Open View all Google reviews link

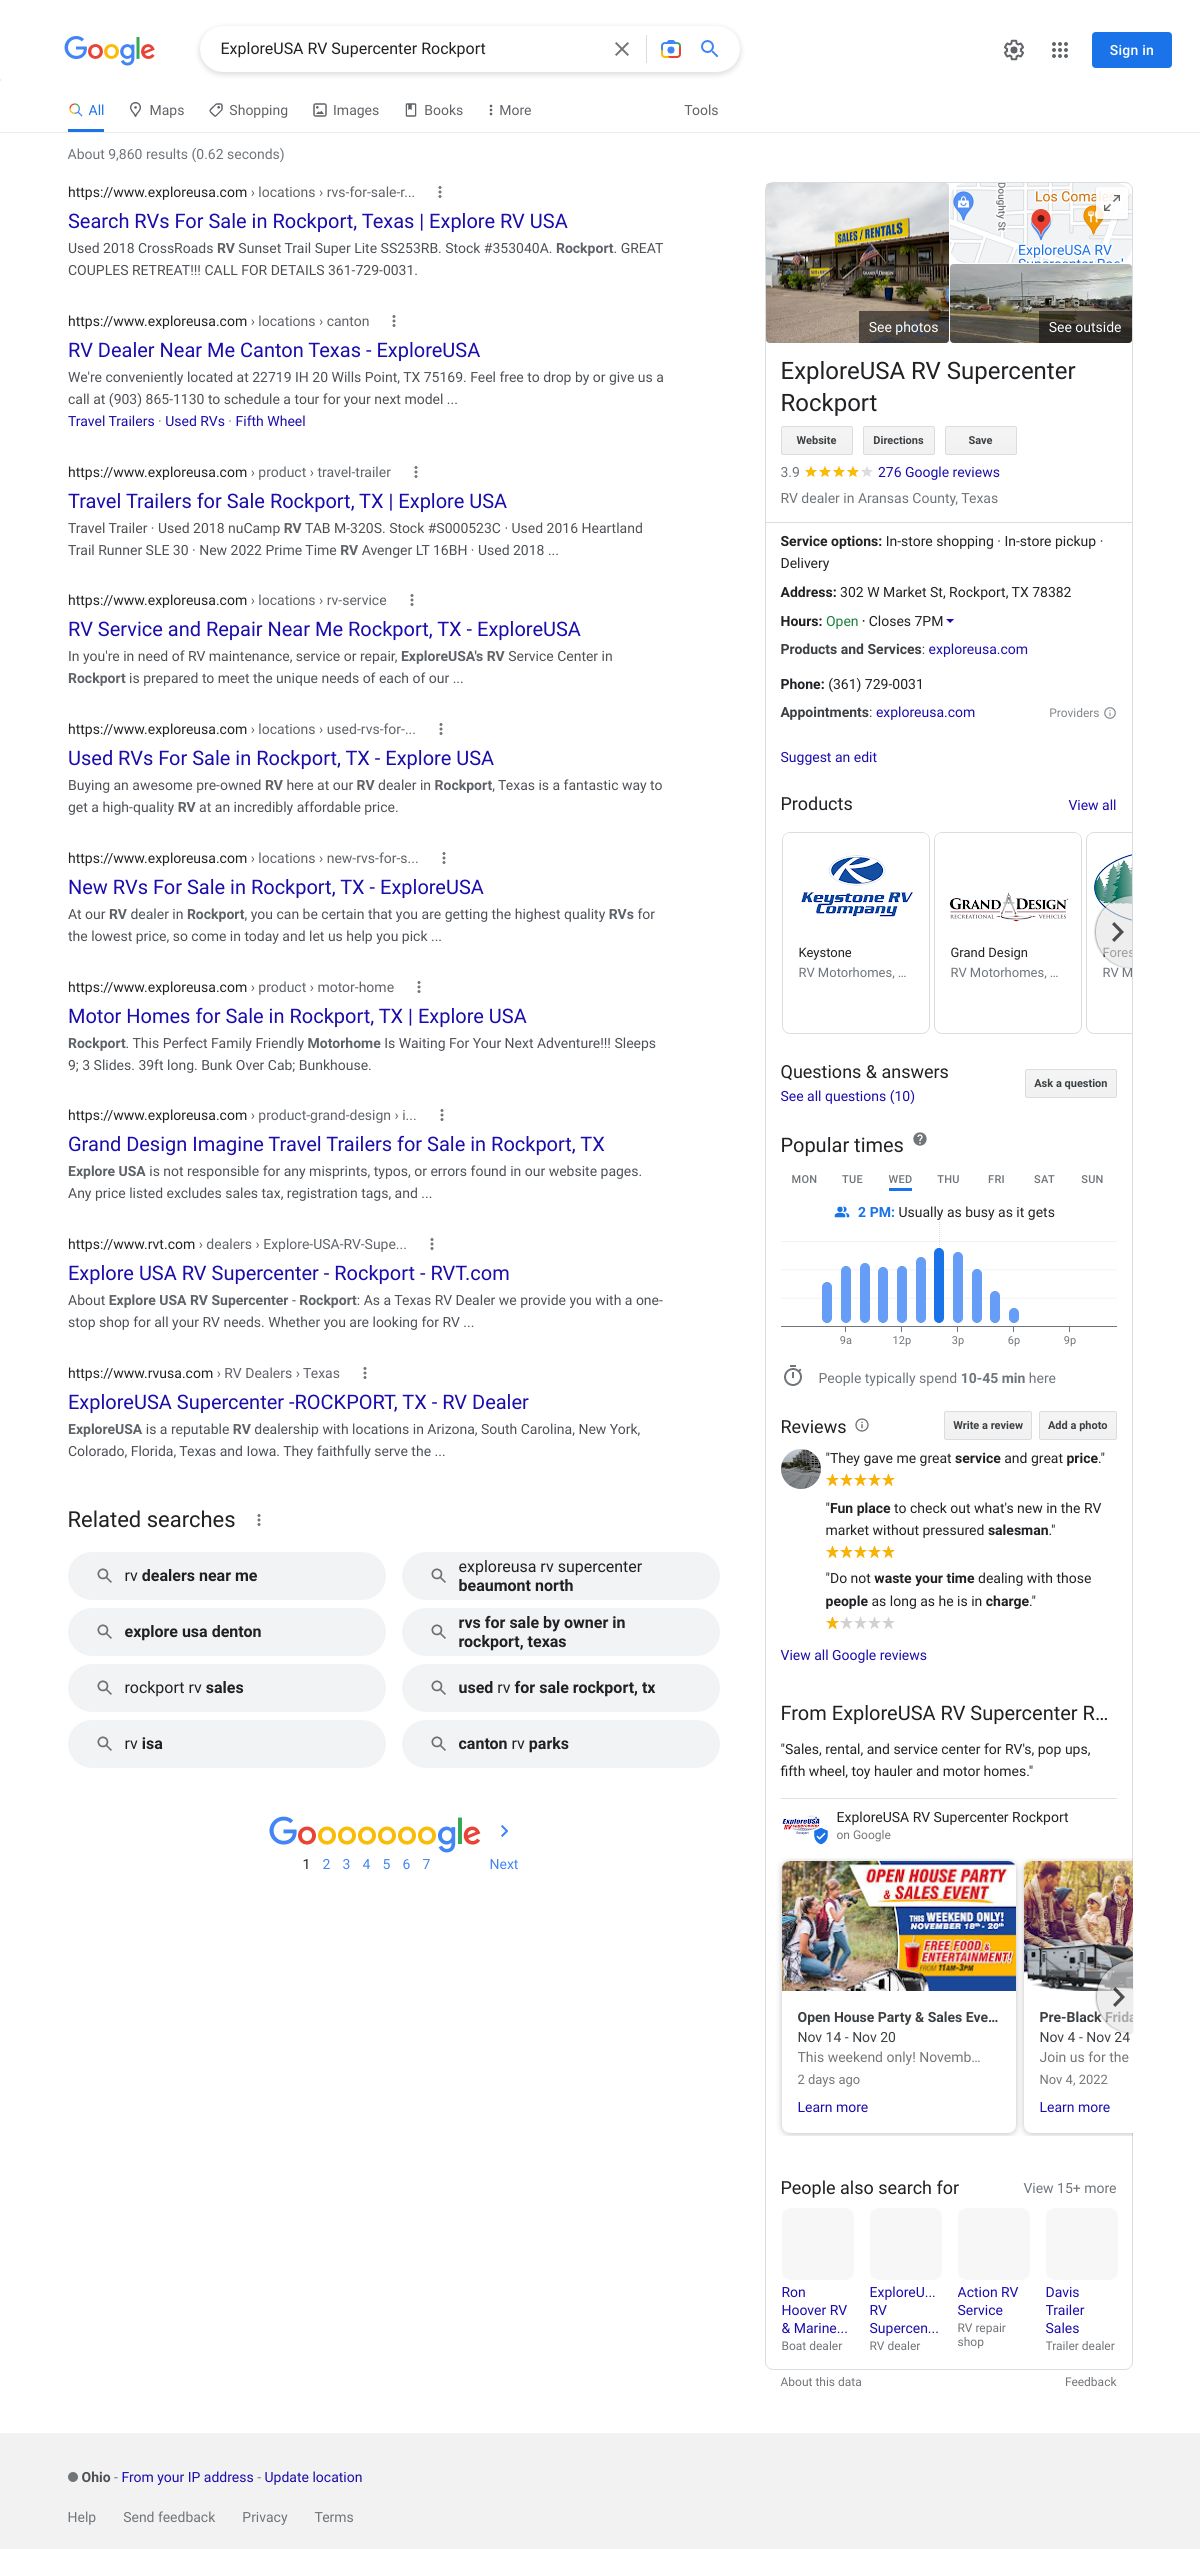[x=853, y=1655]
